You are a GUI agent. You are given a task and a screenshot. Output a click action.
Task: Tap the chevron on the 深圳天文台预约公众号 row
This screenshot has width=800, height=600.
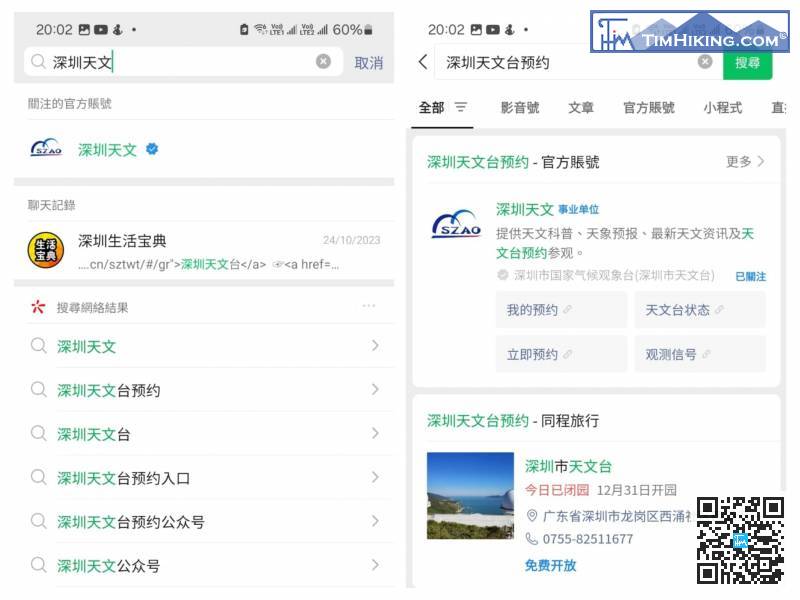376,521
